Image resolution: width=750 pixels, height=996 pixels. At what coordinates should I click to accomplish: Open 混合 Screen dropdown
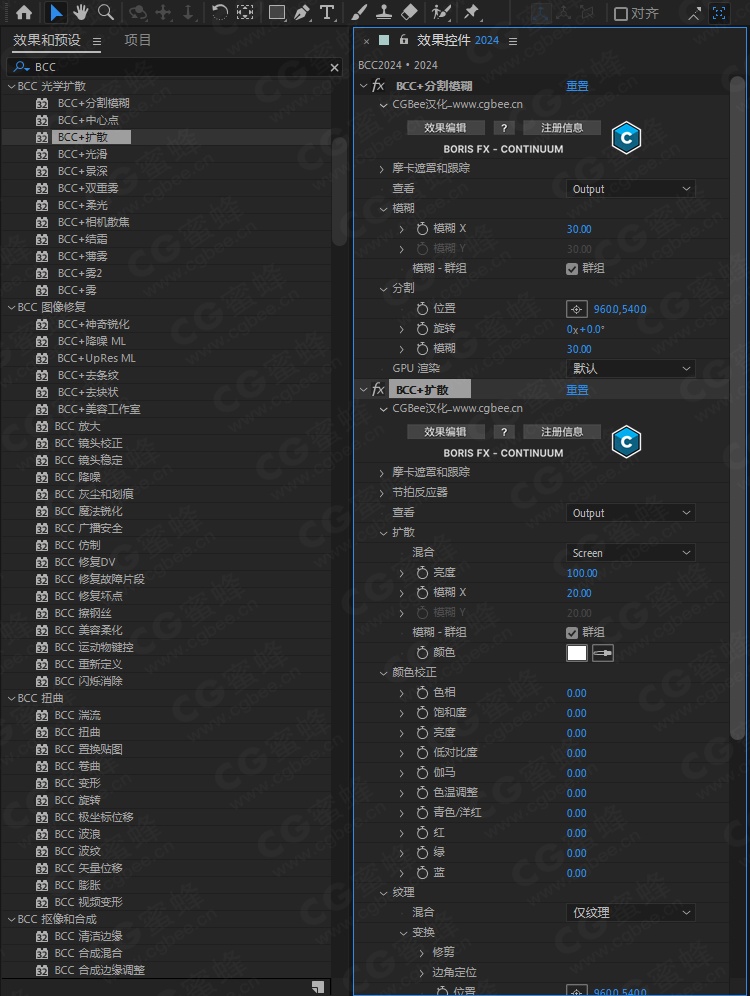tap(630, 553)
